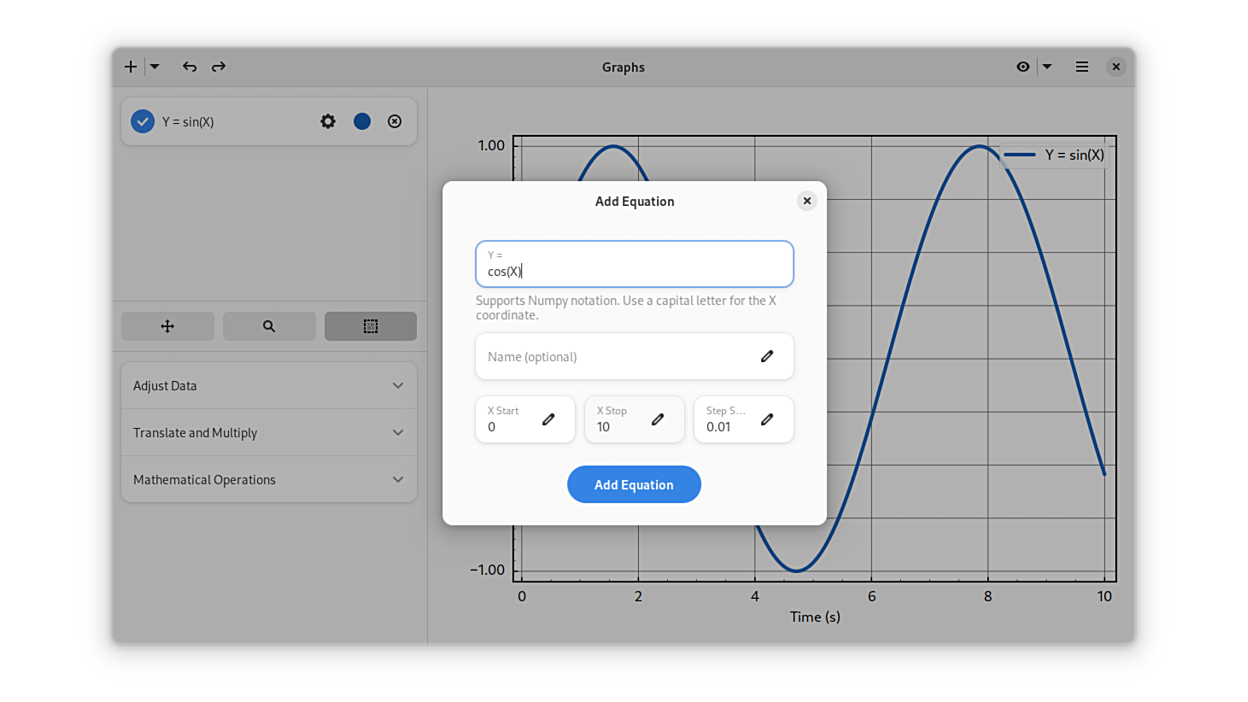Open the settings gear for Y = sin(X)
1248x702 pixels.
point(328,122)
